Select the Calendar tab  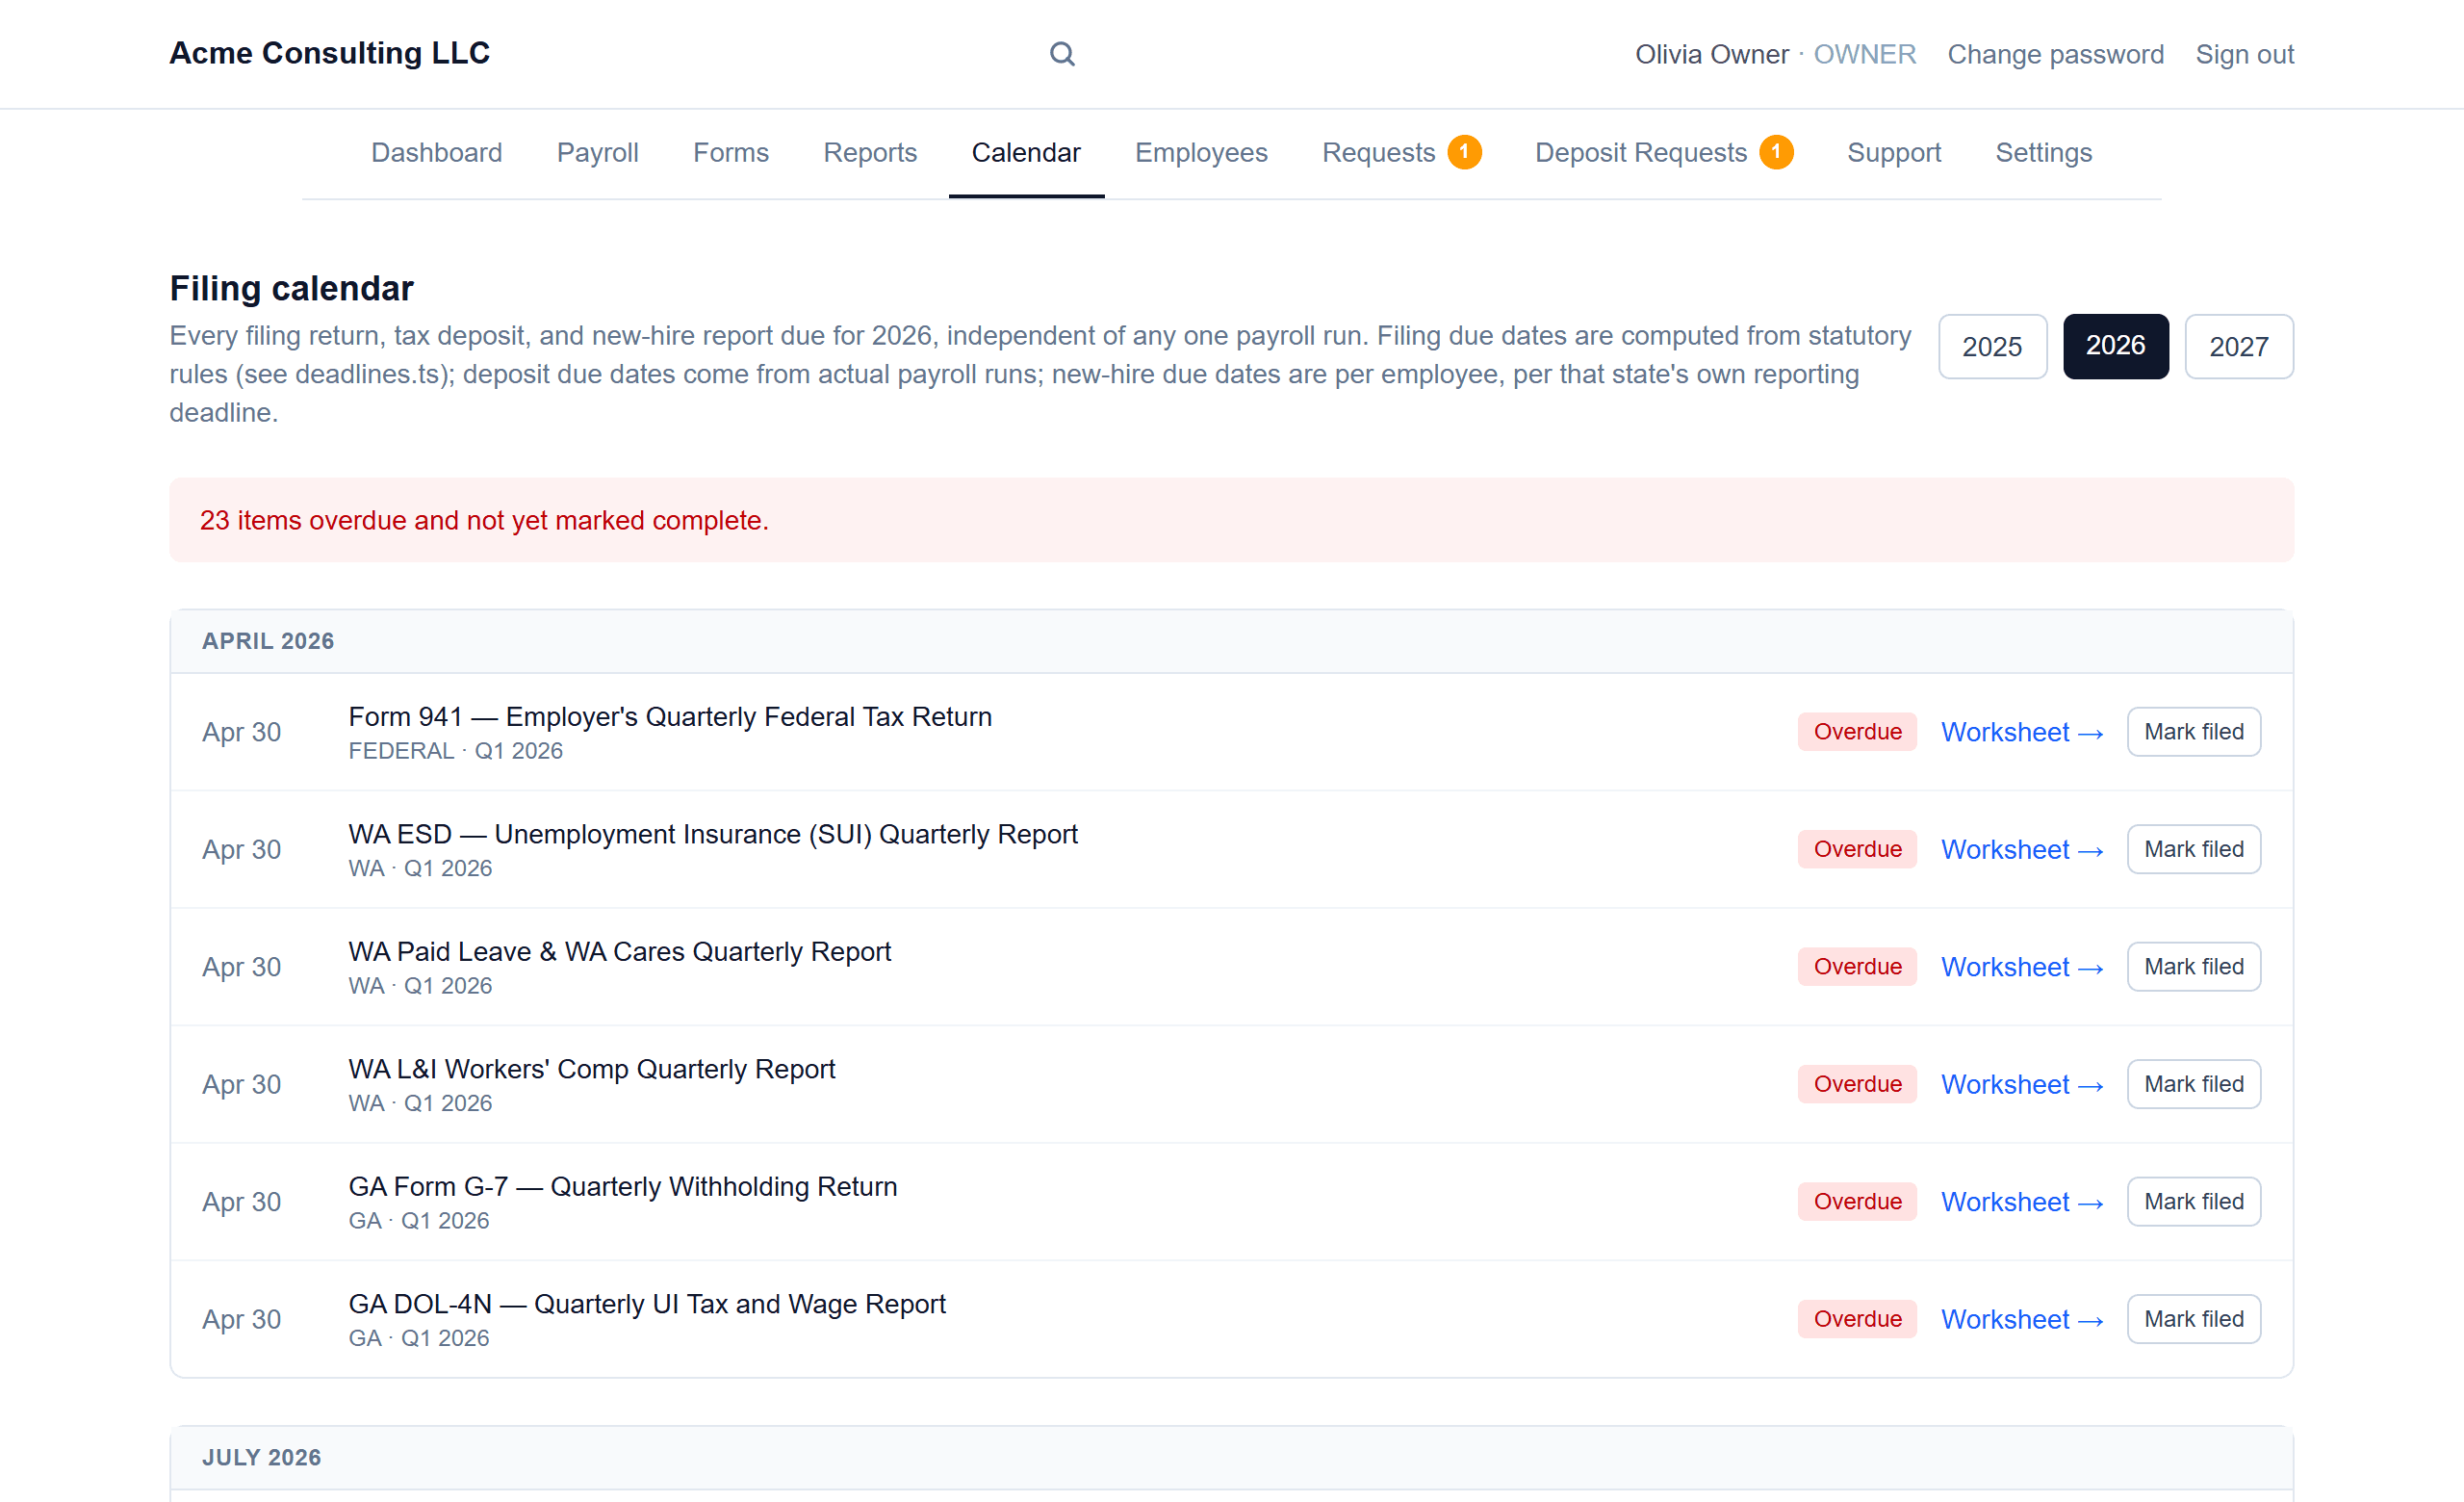(1026, 152)
